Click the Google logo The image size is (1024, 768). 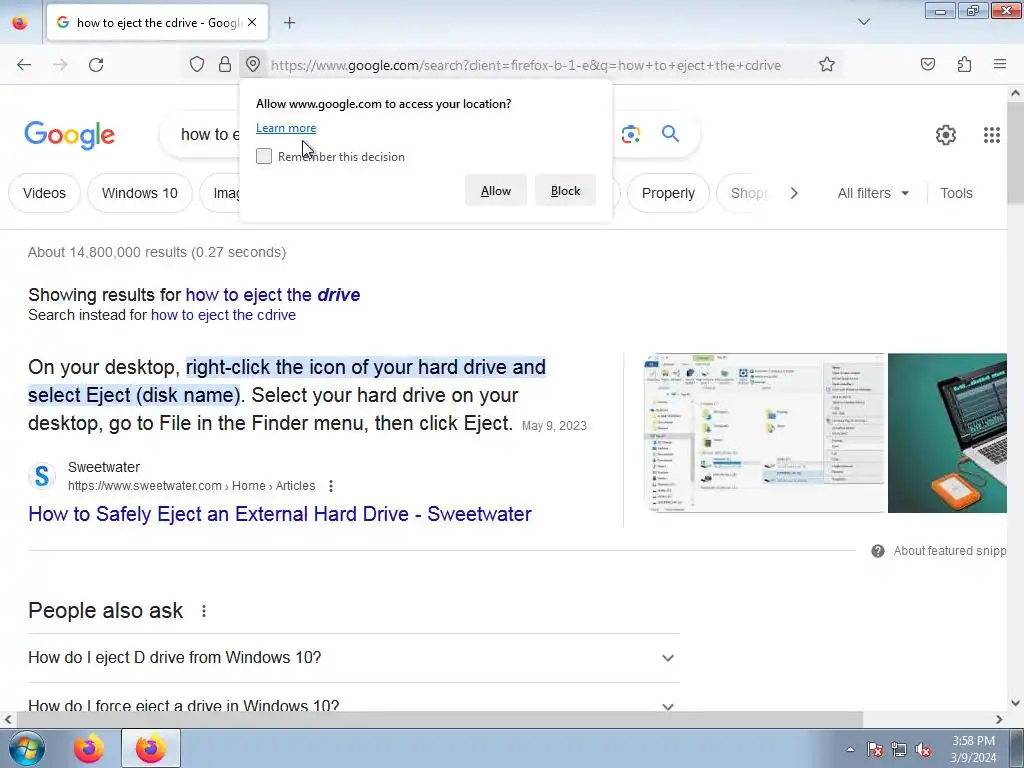(x=69, y=135)
